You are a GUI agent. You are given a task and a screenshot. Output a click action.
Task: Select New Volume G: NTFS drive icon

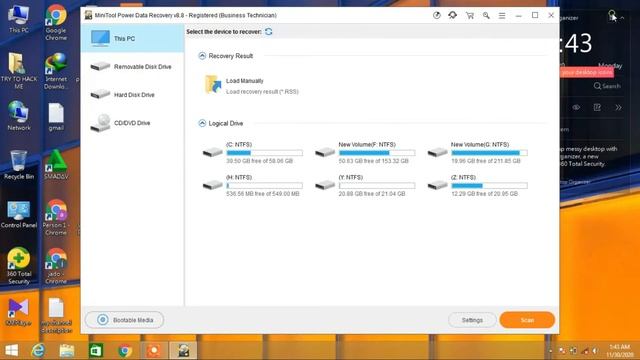click(438, 152)
